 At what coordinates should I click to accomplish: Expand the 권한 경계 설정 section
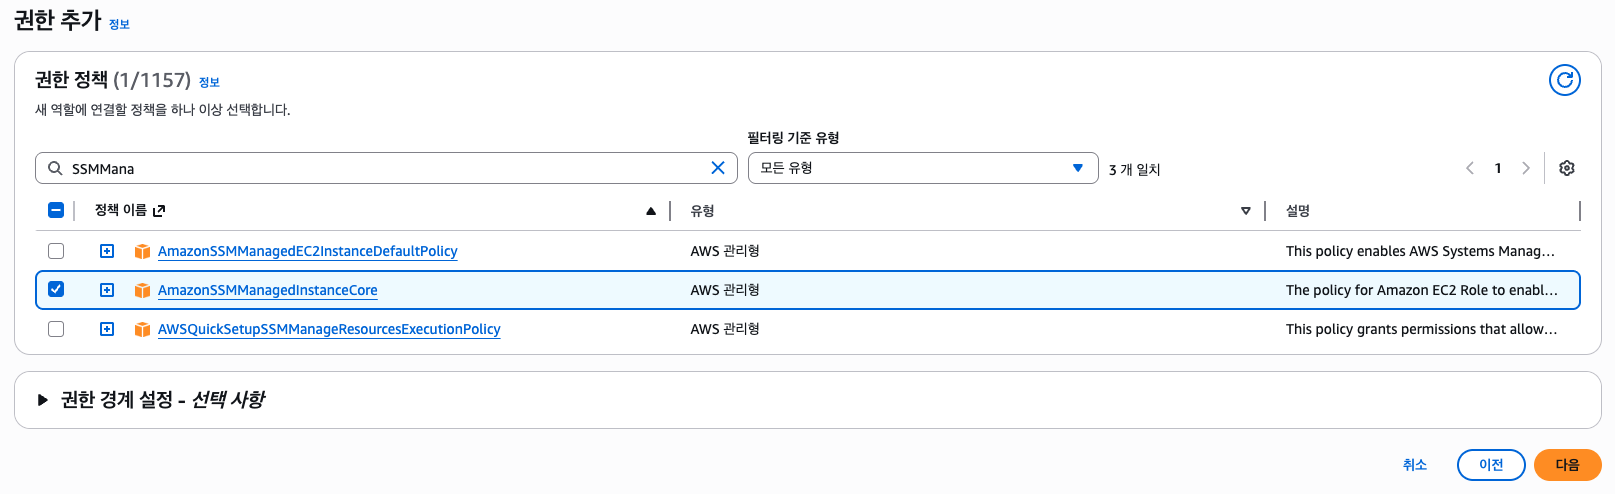click(x=42, y=400)
